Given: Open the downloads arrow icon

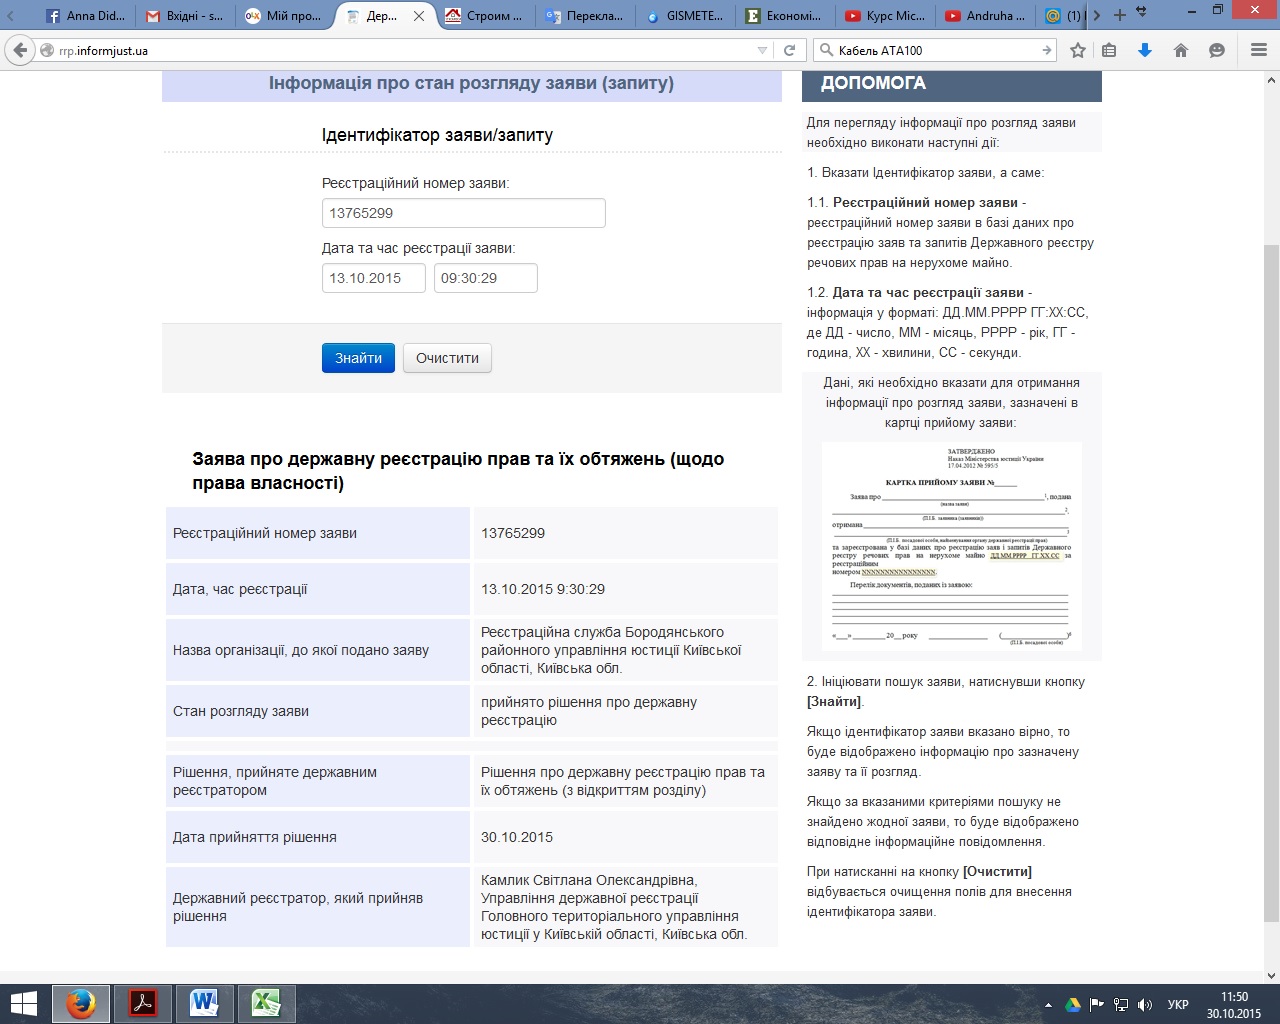Looking at the screenshot, I should pos(1145,50).
